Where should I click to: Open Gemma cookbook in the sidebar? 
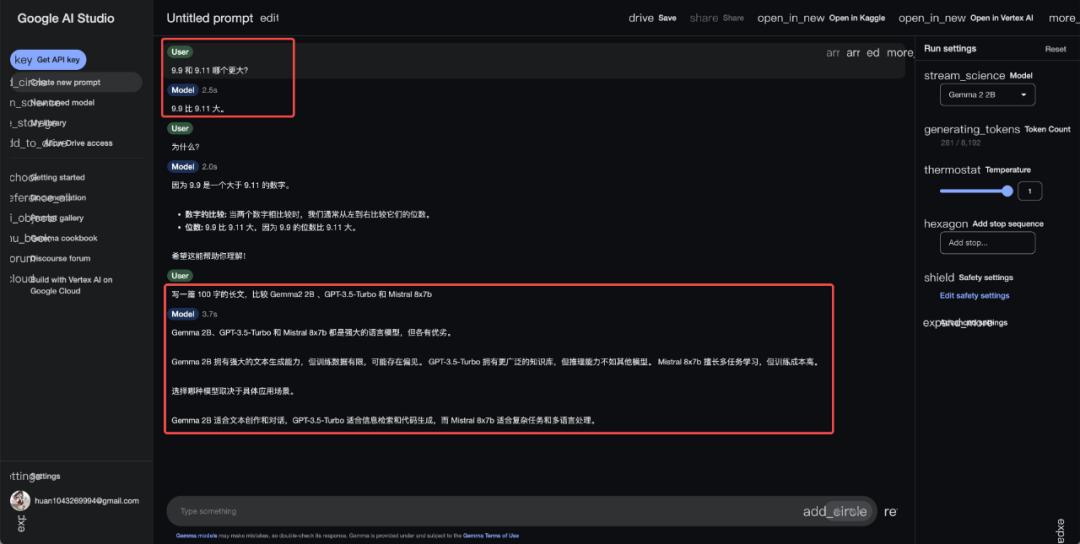pyautogui.click(x=63, y=238)
